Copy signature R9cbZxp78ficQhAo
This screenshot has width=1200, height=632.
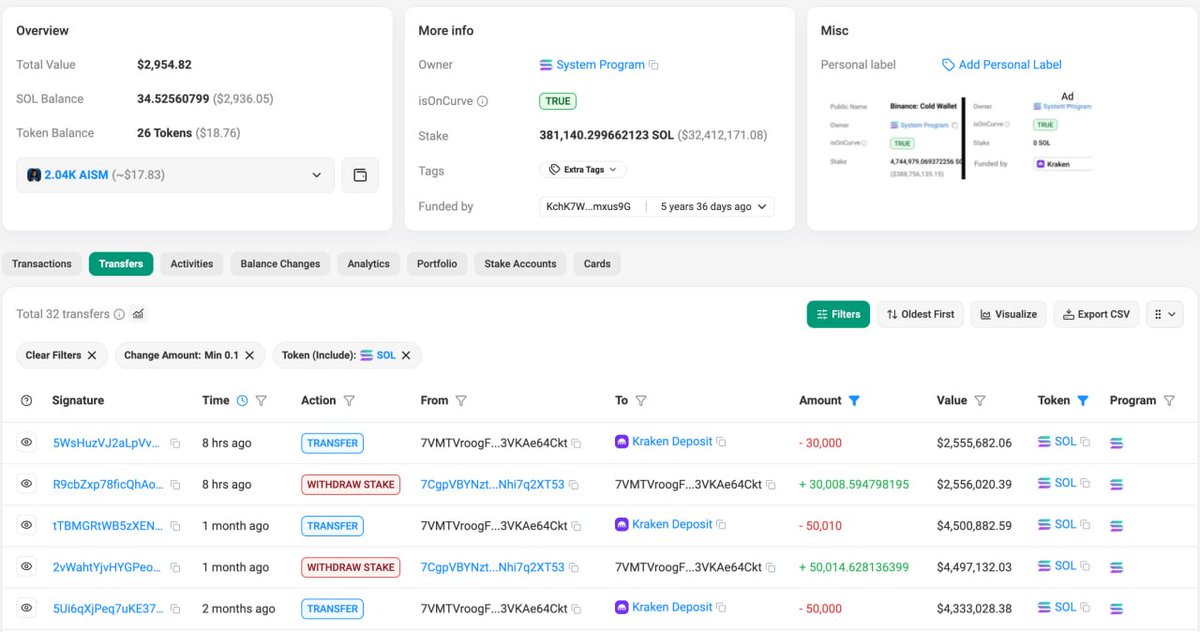[175, 485]
